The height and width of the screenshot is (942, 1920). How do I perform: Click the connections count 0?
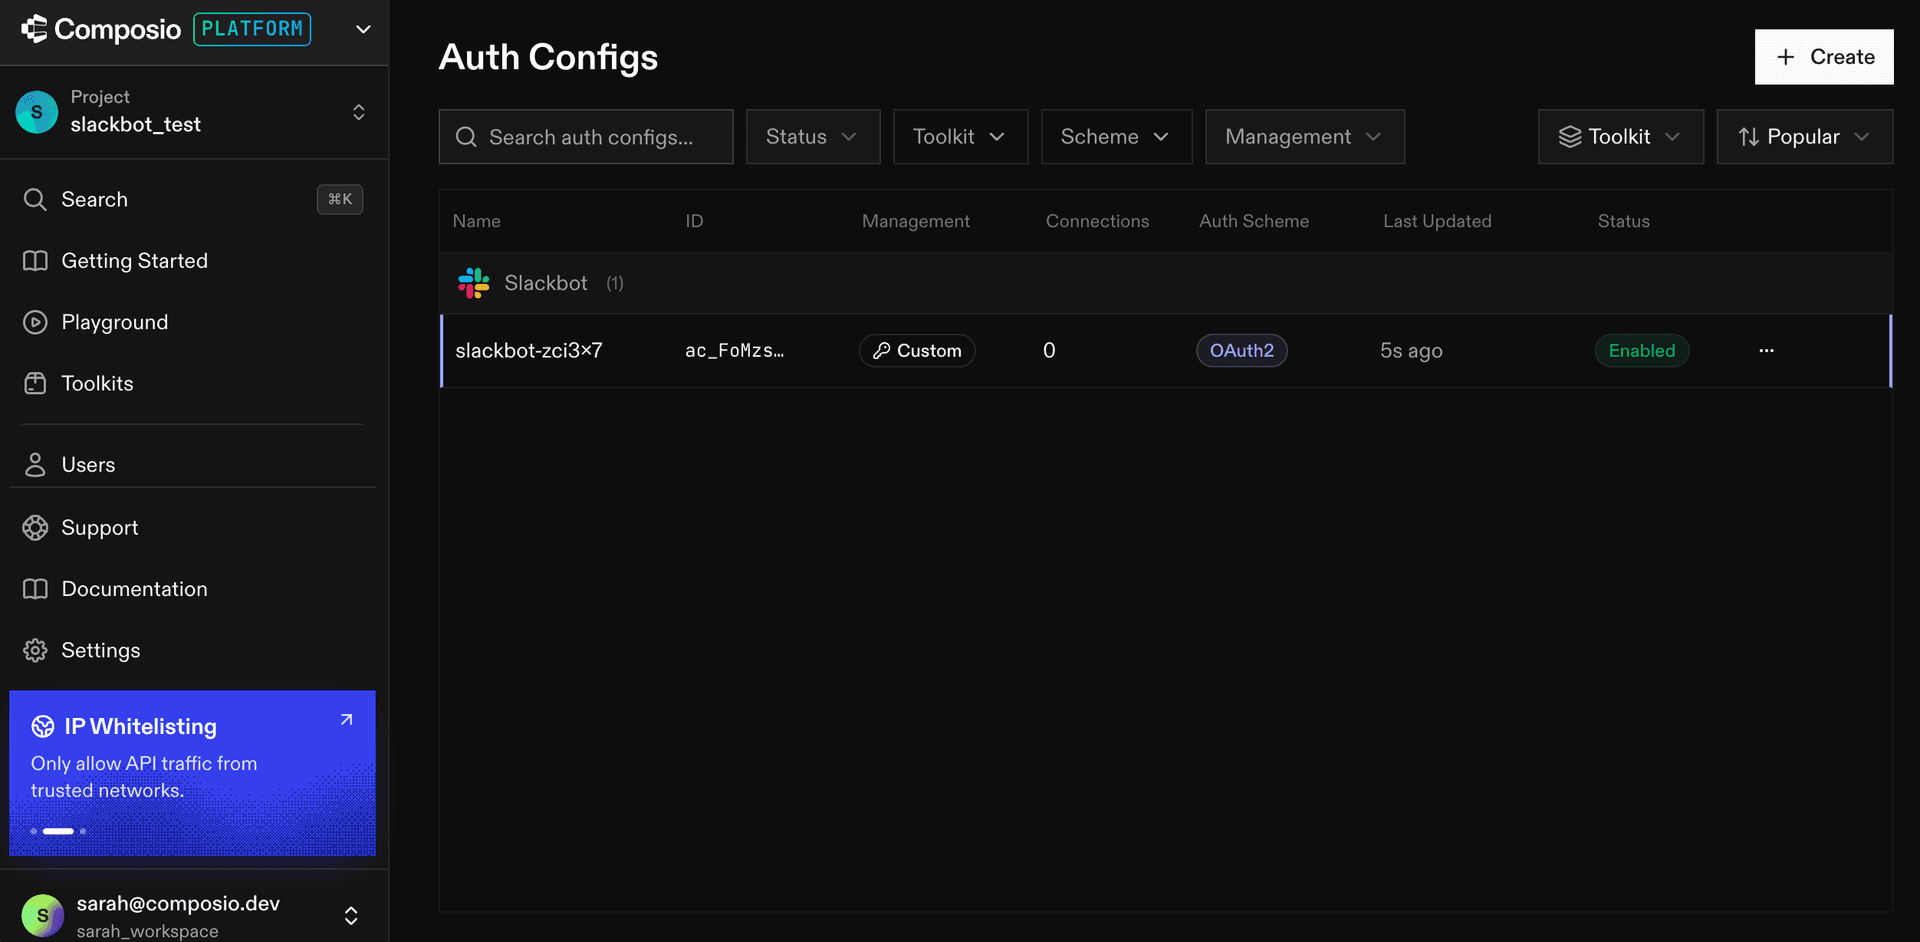click(x=1049, y=351)
